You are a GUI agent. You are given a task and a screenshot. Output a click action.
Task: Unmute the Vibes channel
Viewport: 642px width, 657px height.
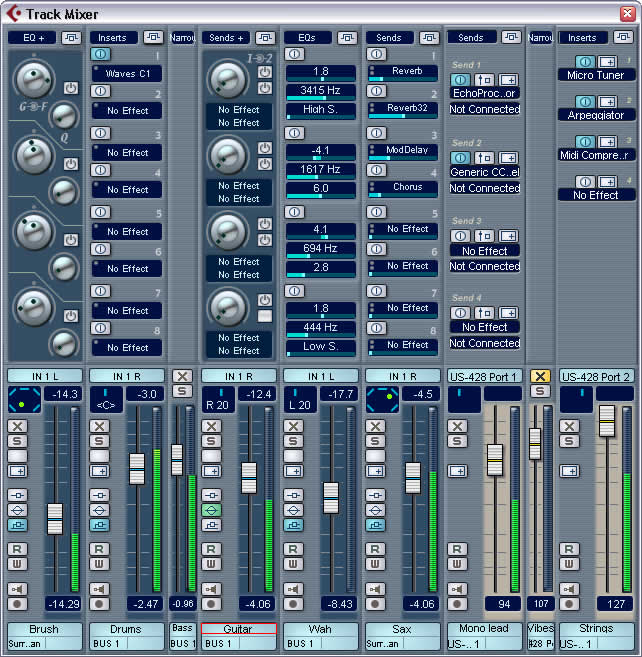click(x=540, y=376)
